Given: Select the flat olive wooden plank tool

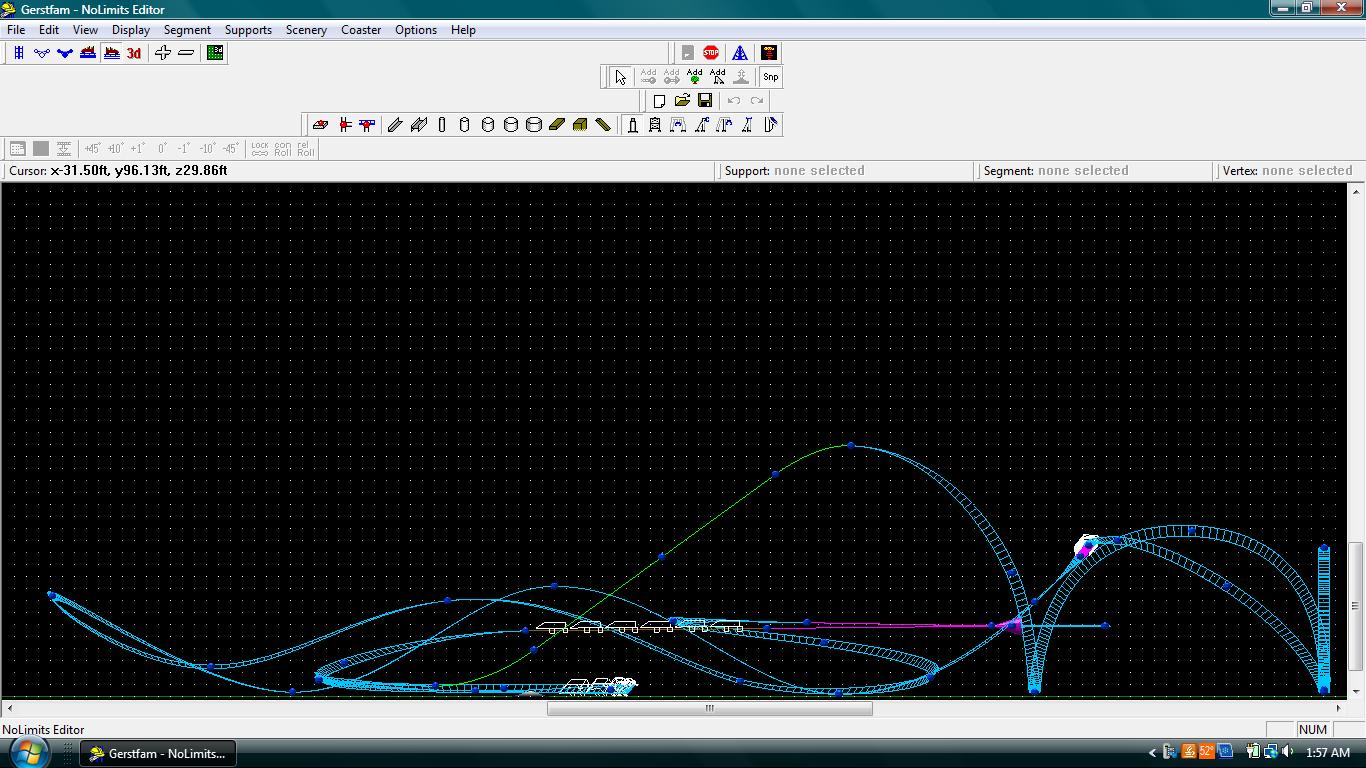Looking at the screenshot, I should click(557, 125).
